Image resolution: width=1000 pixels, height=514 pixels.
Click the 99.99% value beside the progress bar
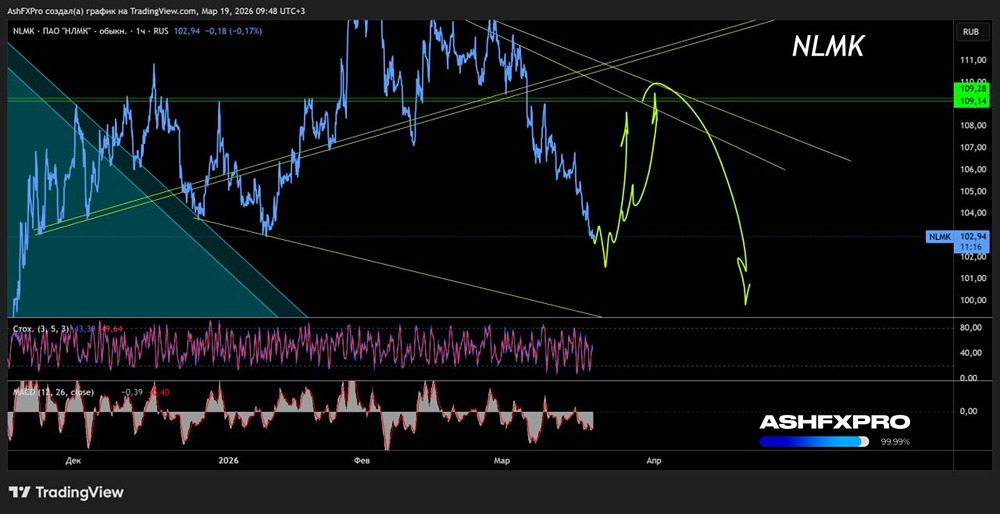pyautogui.click(x=895, y=441)
